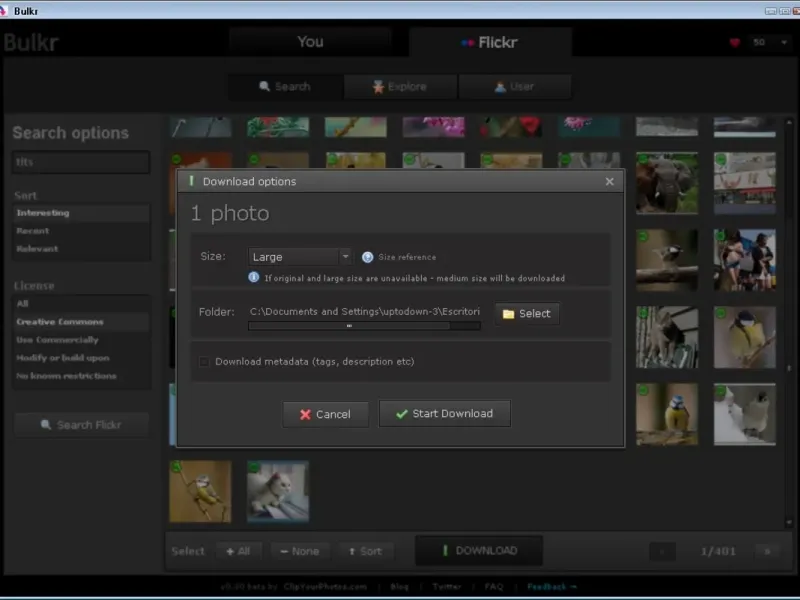
Task: Switch to the Flickr tab
Action: pyautogui.click(x=490, y=42)
